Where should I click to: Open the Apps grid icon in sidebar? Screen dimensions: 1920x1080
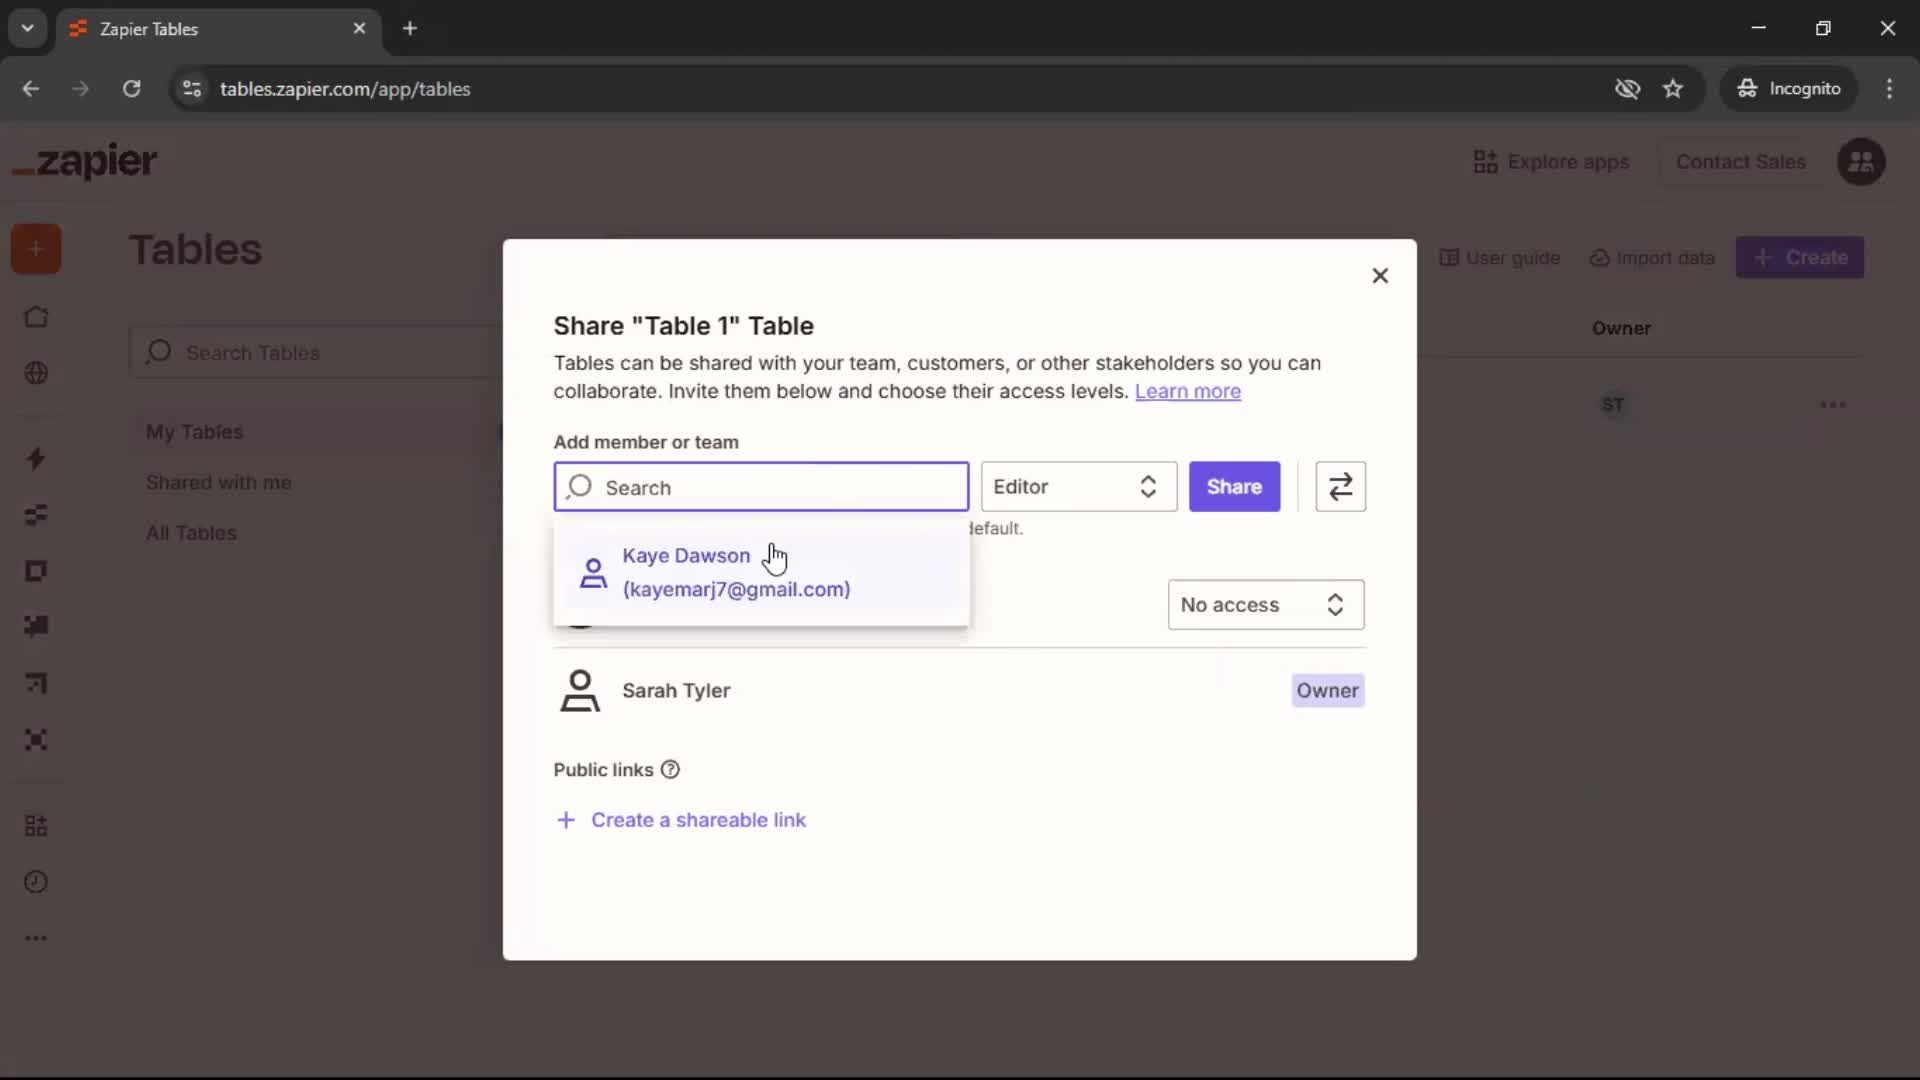36,826
